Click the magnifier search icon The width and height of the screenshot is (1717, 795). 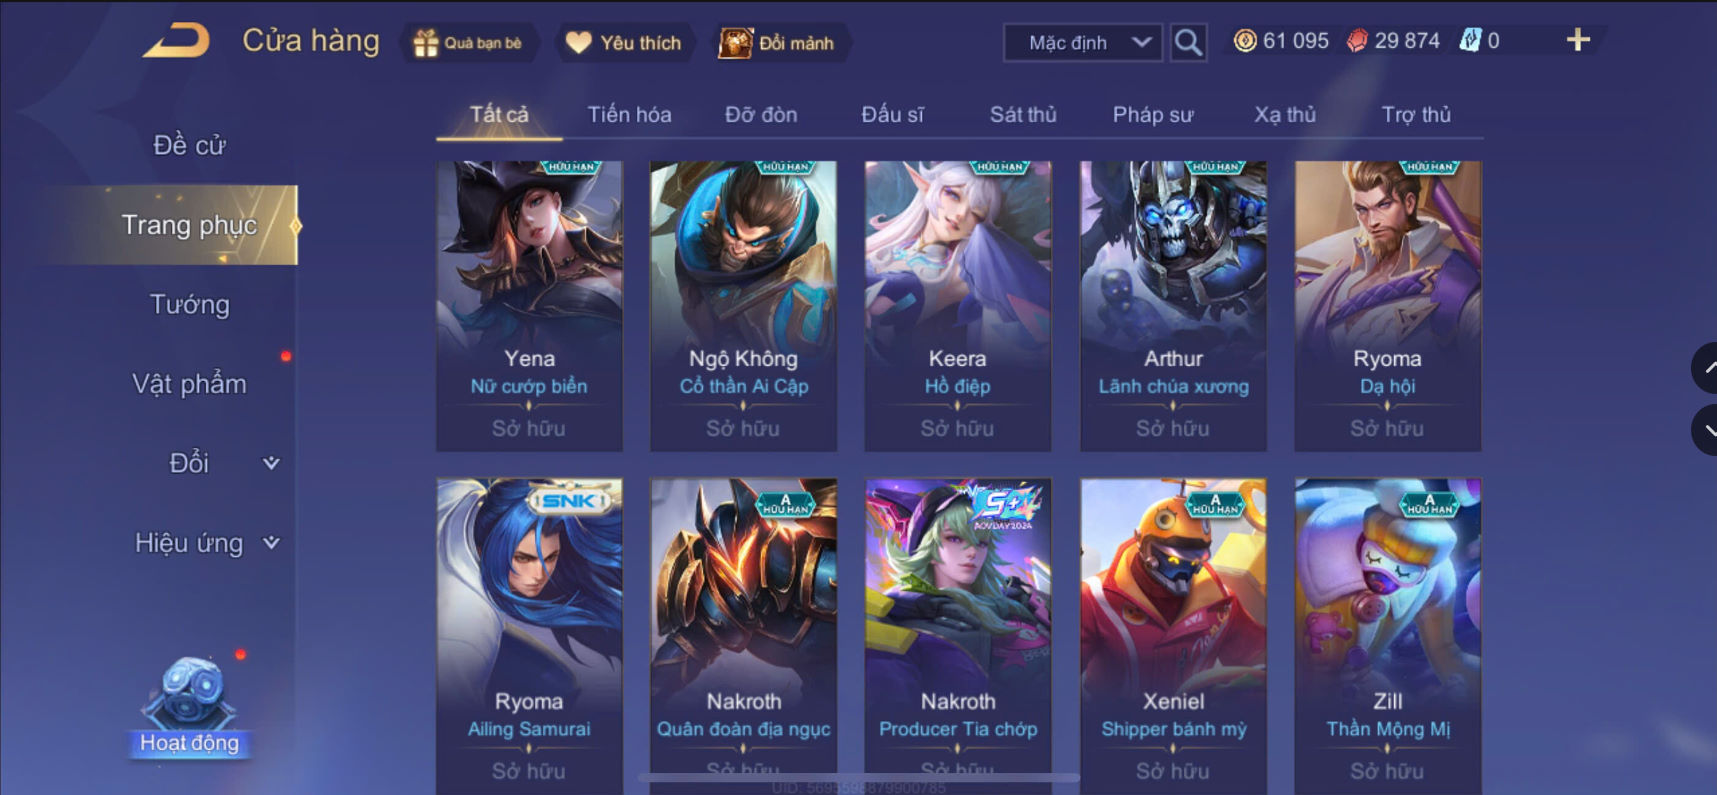pyautogui.click(x=1188, y=43)
